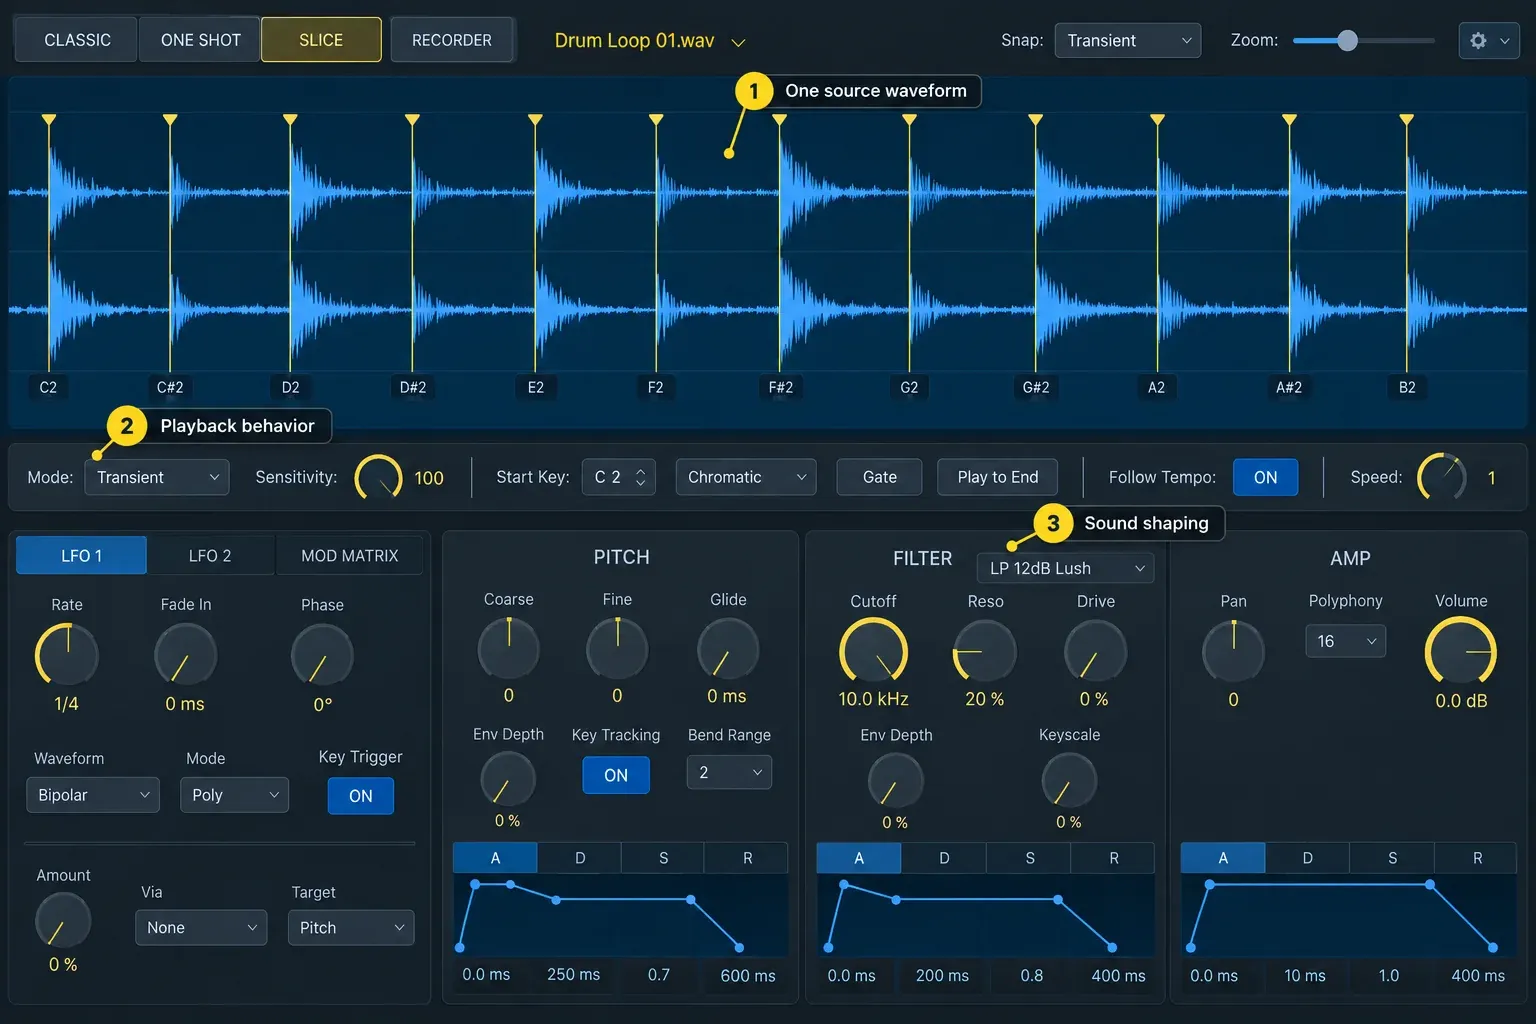Viewport: 1536px width, 1024px height.
Task: Select the slice marker above C2
Action: click(49, 120)
